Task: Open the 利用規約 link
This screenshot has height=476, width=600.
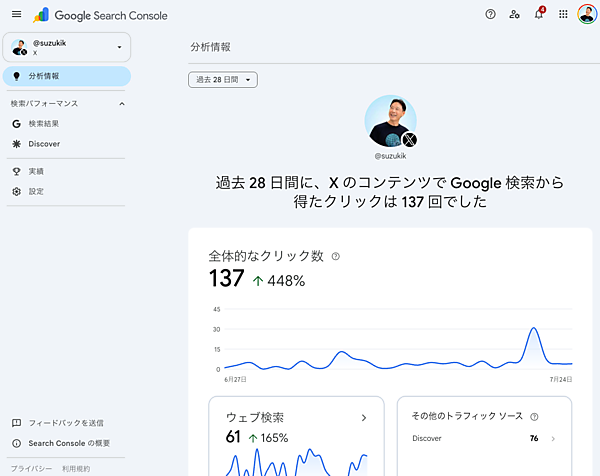Action: coord(76,469)
